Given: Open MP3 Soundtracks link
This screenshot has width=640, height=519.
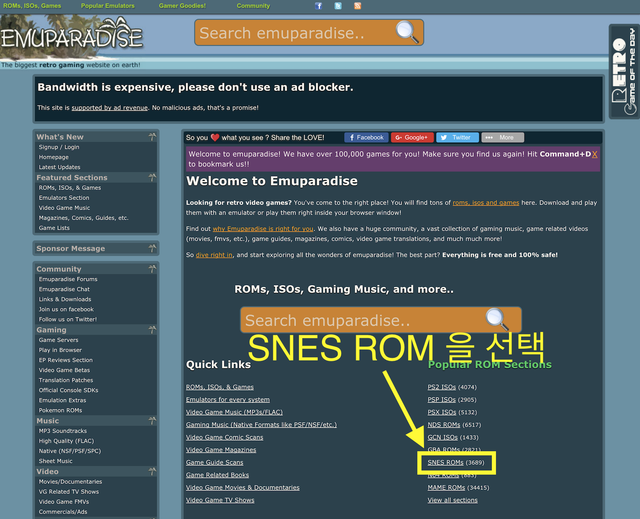Looking at the screenshot, I should pos(63,431).
